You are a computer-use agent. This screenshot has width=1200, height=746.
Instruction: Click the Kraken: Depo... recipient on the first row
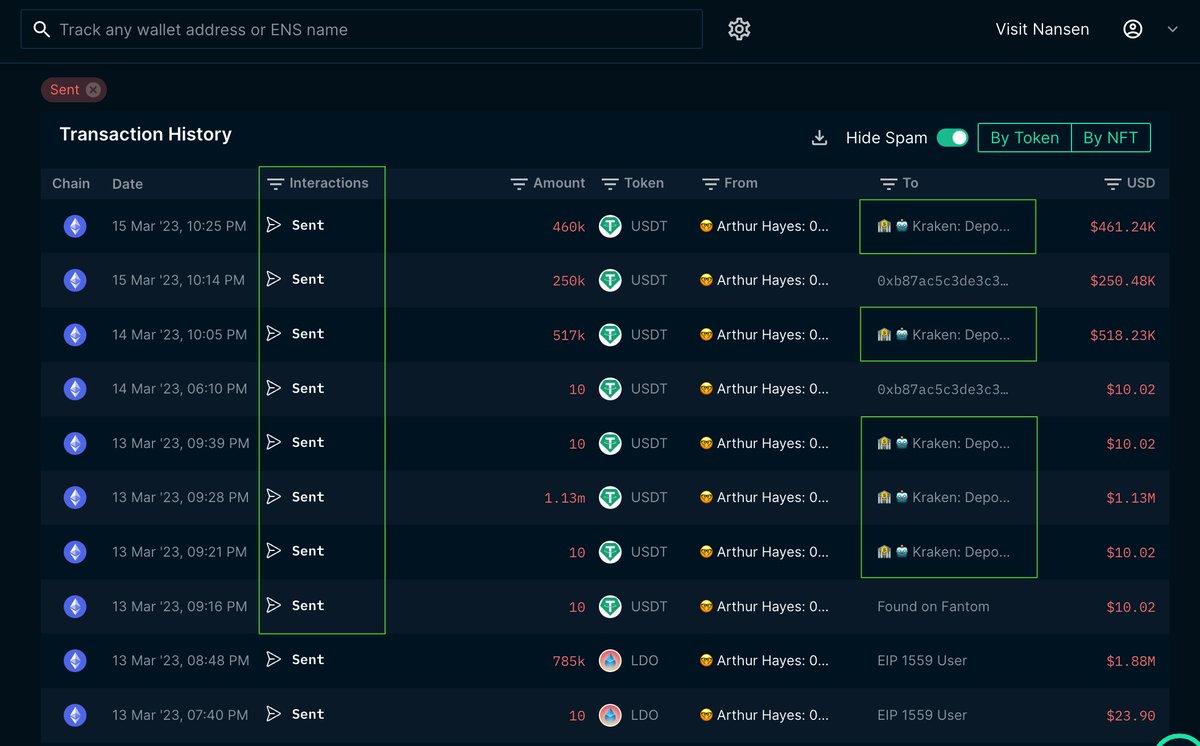947,226
